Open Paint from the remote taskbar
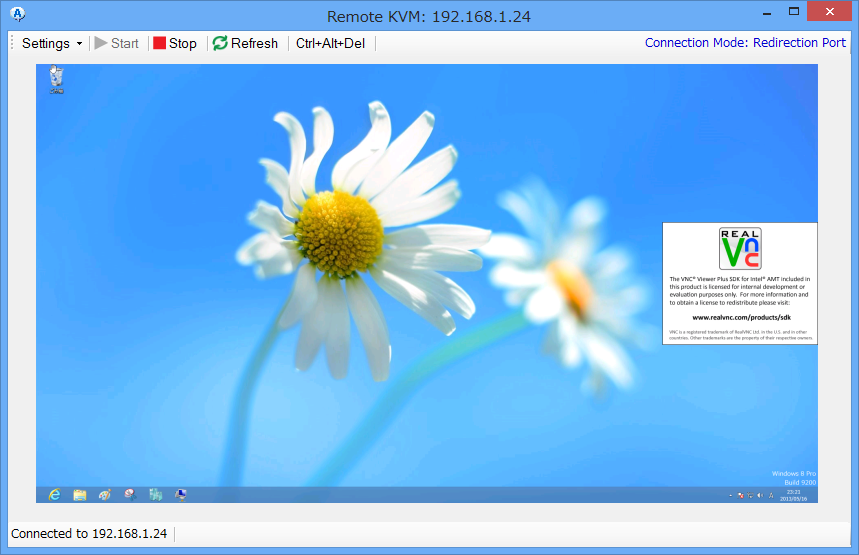 click(x=105, y=495)
